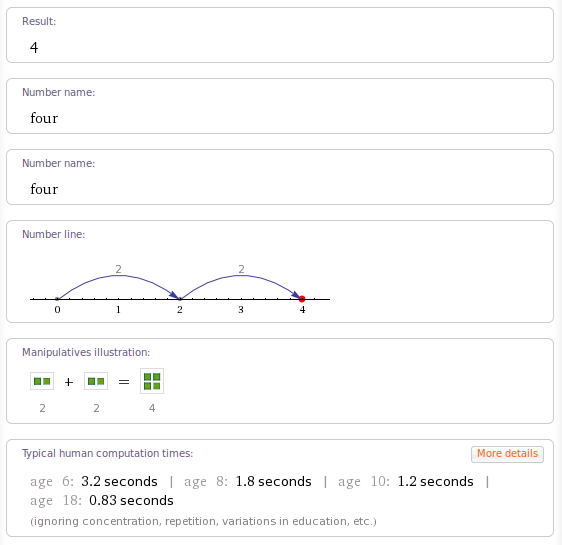This screenshot has width=562, height=545.
Task: Click the equals sign in manipulatives illustration
Action: pos(124,382)
